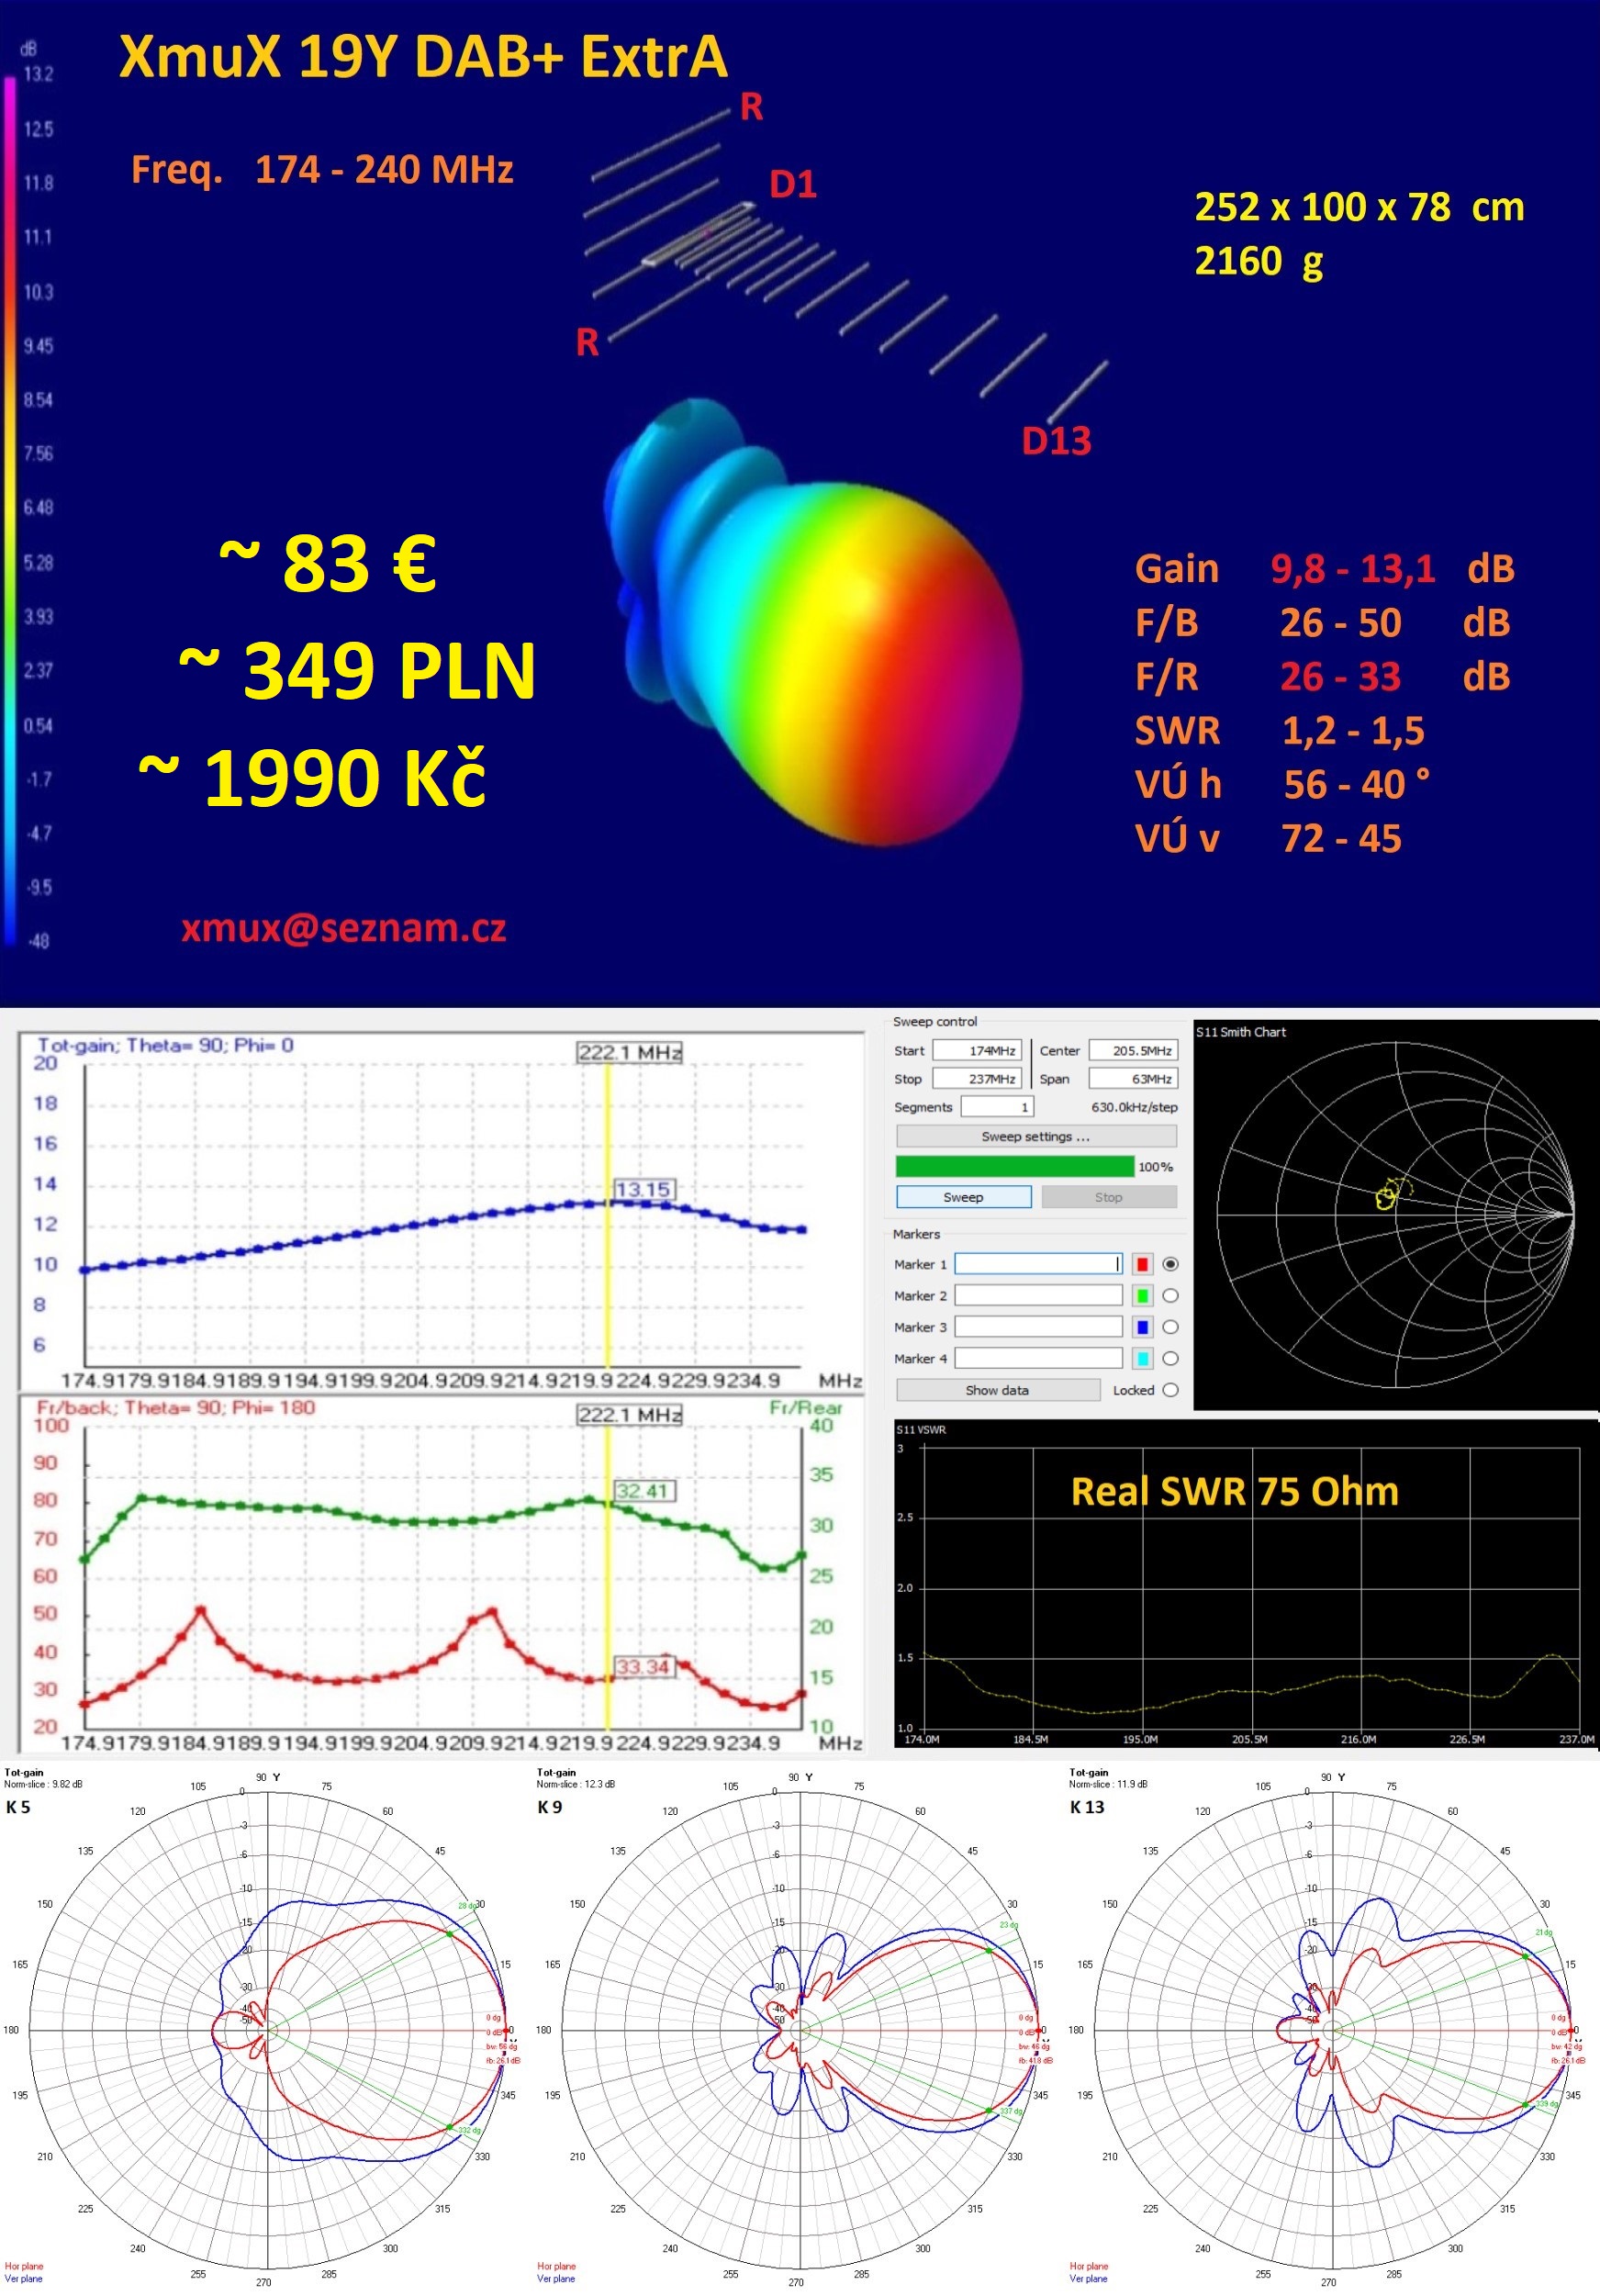Click the 222.1 MHz marker label on gain chart
The width and height of the screenshot is (1600, 2296).
pyautogui.click(x=630, y=1052)
